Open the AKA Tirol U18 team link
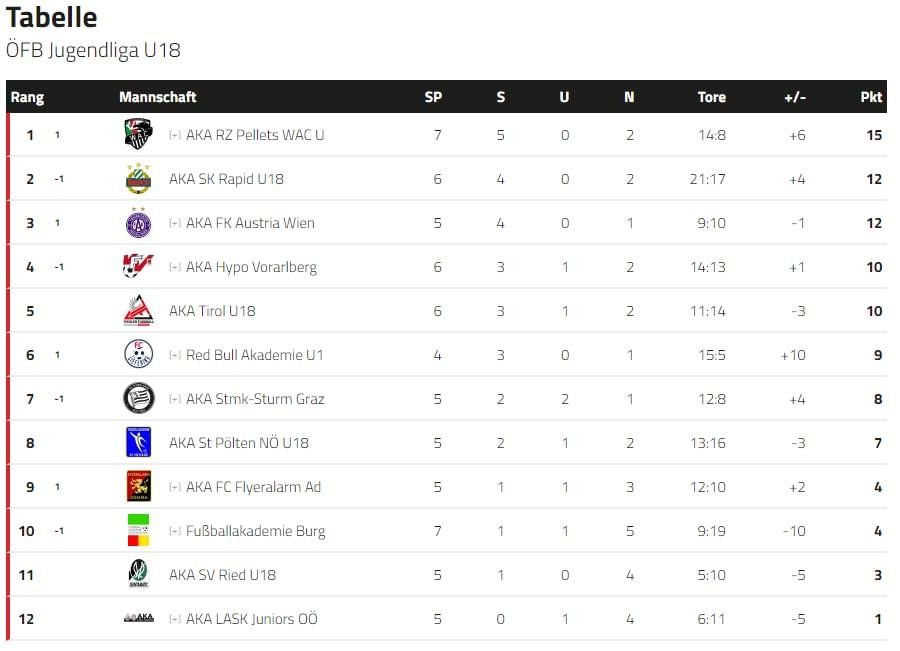The width and height of the screenshot is (900, 651). (x=212, y=311)
